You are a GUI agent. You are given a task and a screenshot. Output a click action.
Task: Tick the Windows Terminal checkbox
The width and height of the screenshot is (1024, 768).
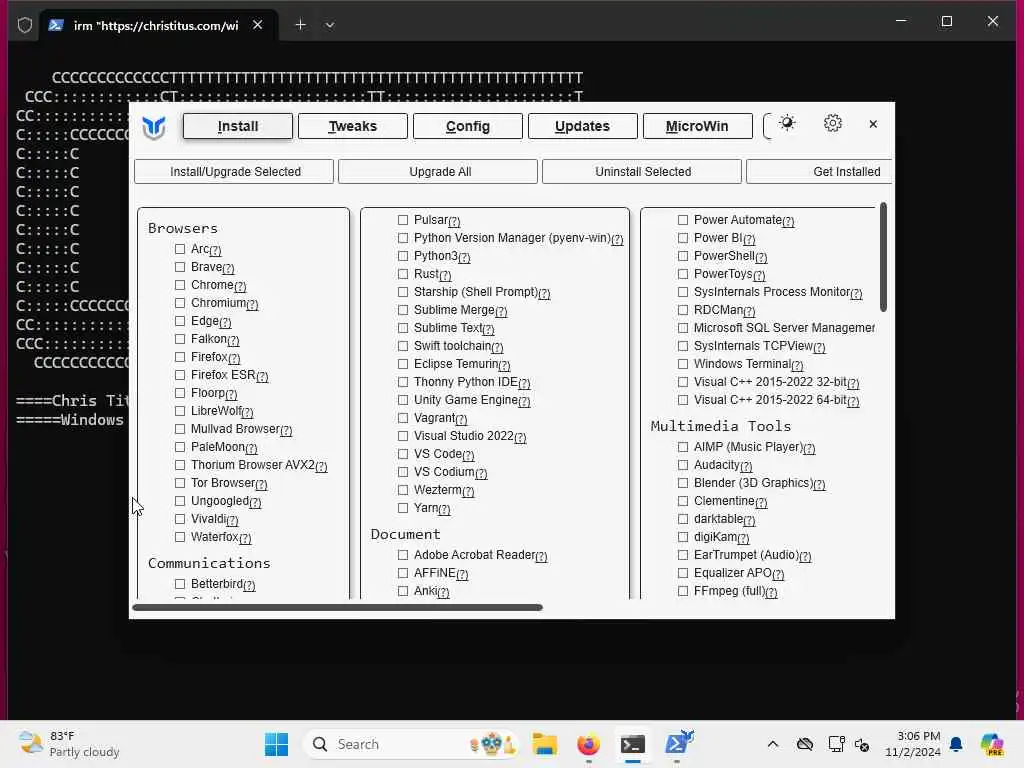click(682, 364)
